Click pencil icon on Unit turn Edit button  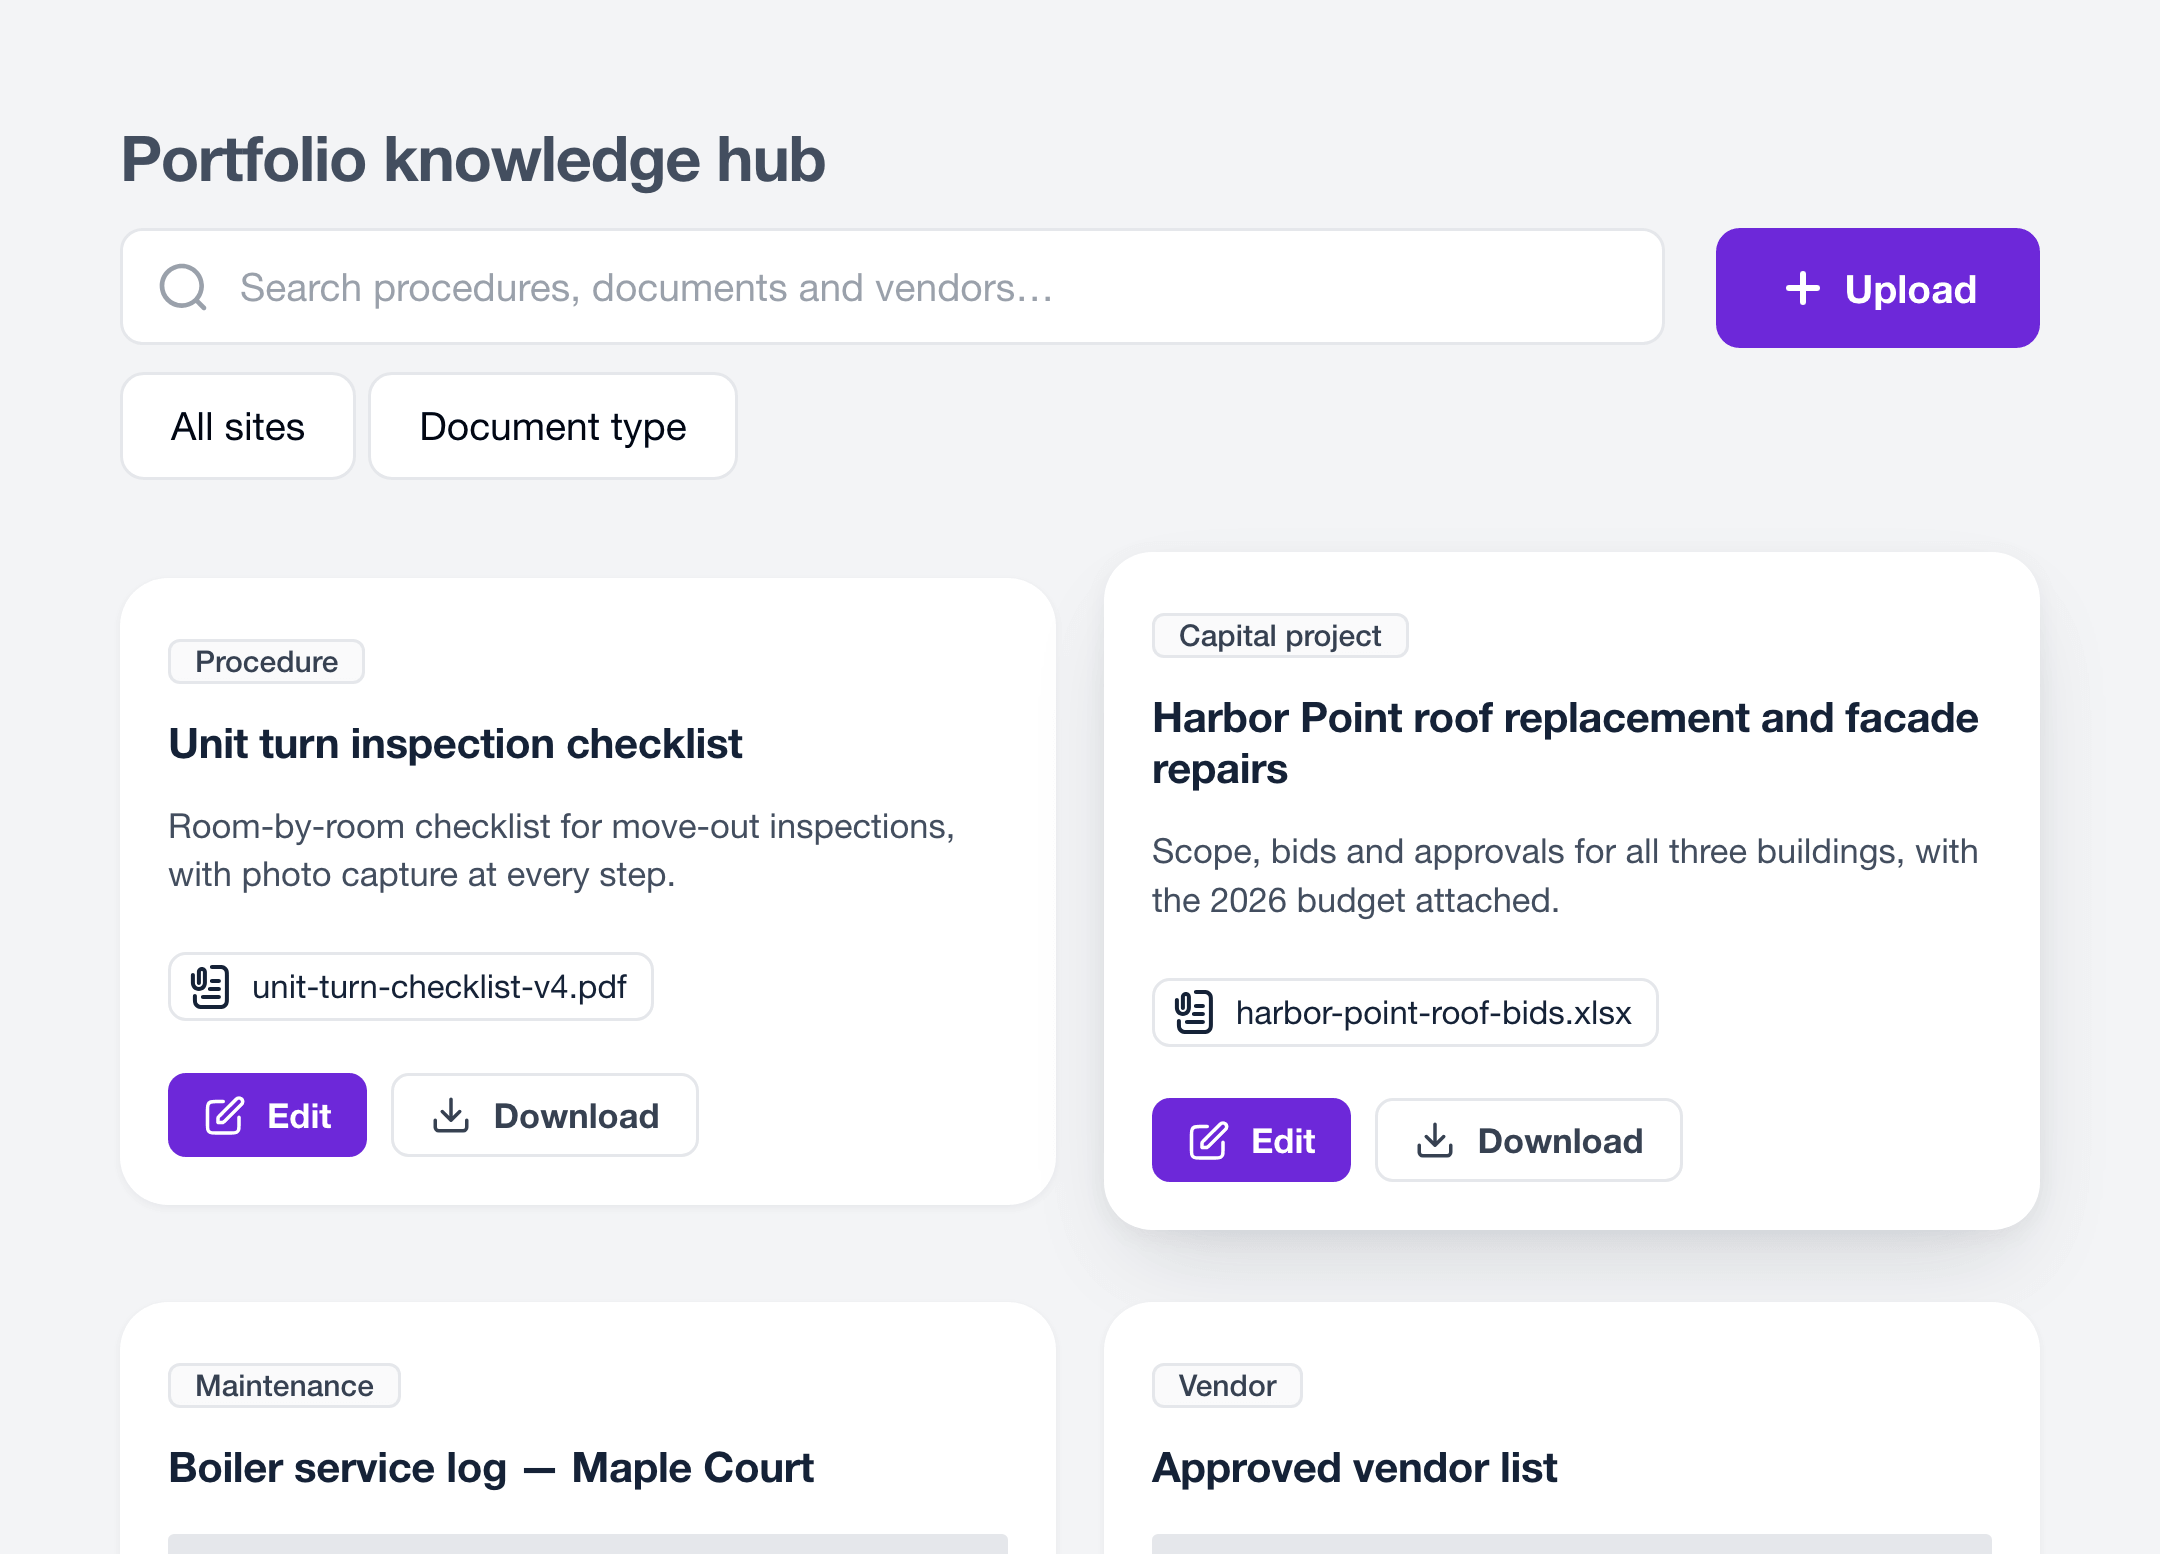click(x=225, y=1115)
